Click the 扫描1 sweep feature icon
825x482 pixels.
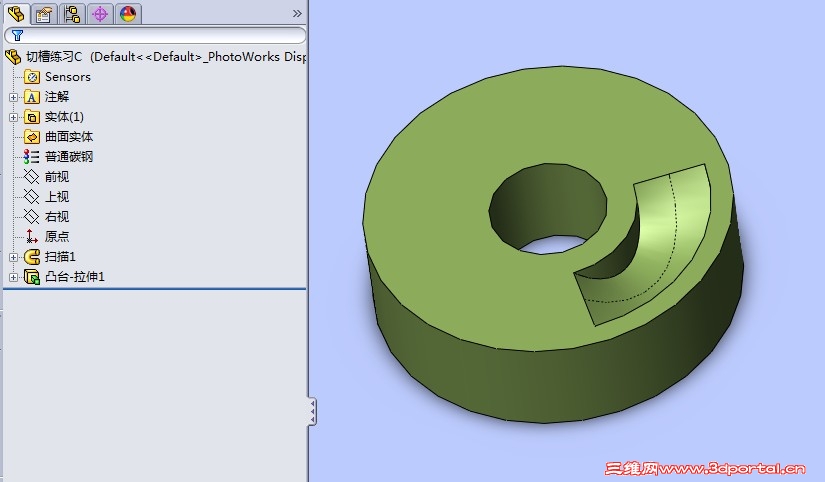[x=32, y=257]
